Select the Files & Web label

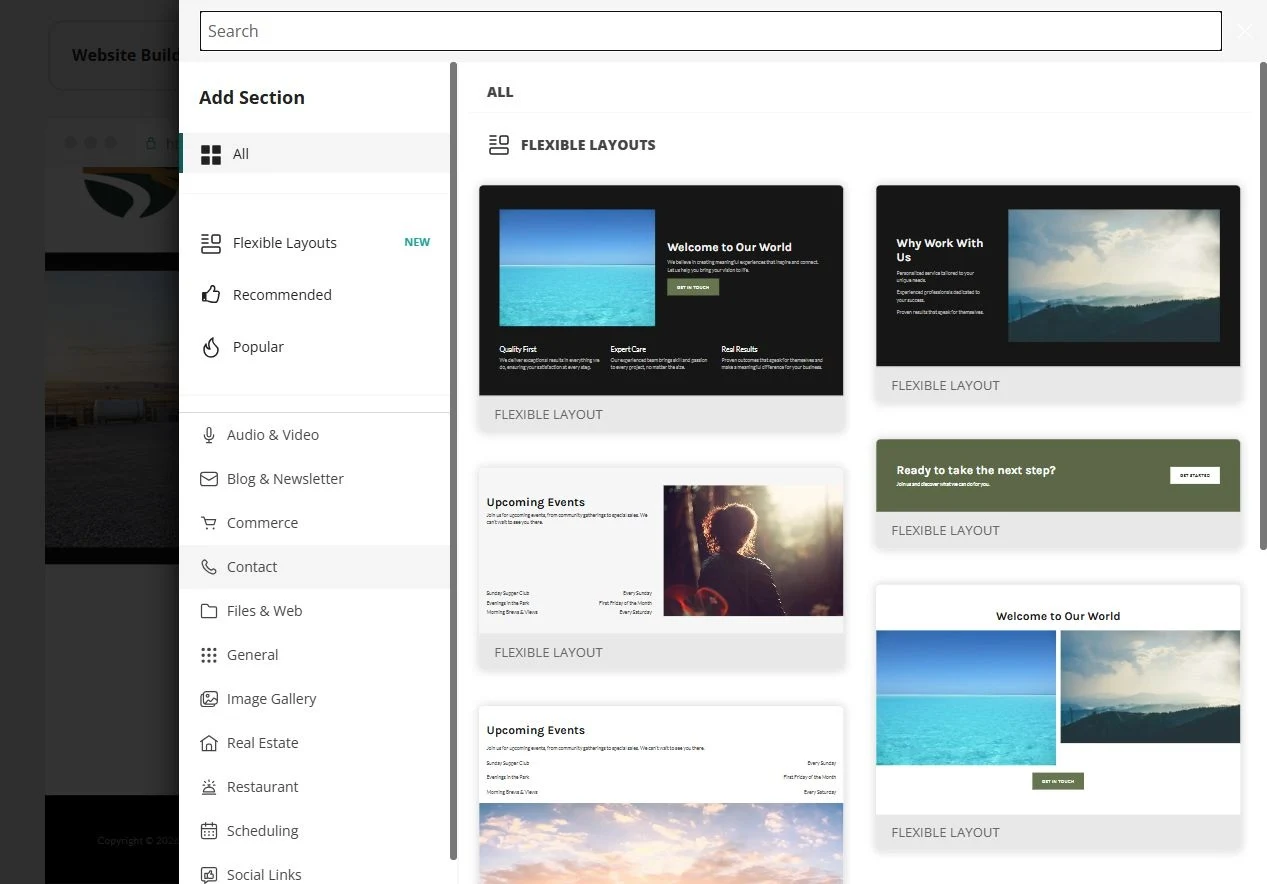pos(264,611)
